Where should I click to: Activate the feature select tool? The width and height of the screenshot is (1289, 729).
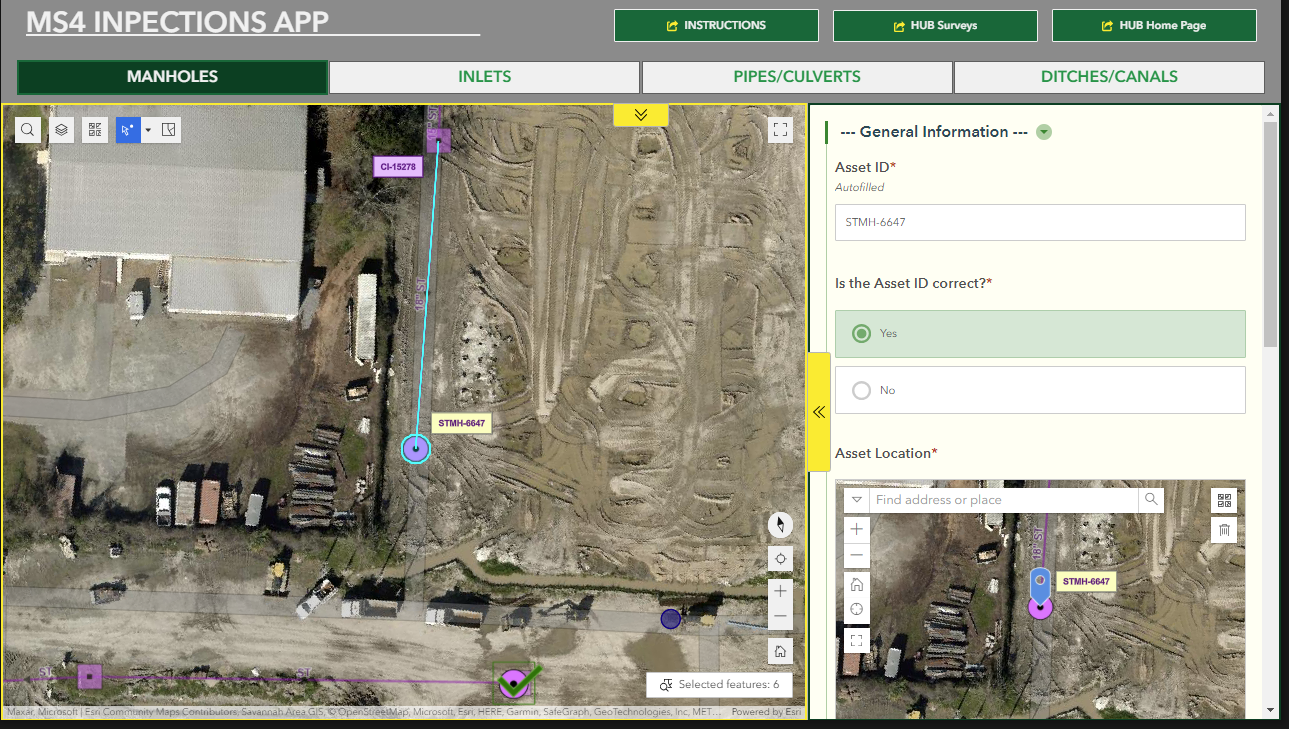pyautogui.click(x=130, y=129)
